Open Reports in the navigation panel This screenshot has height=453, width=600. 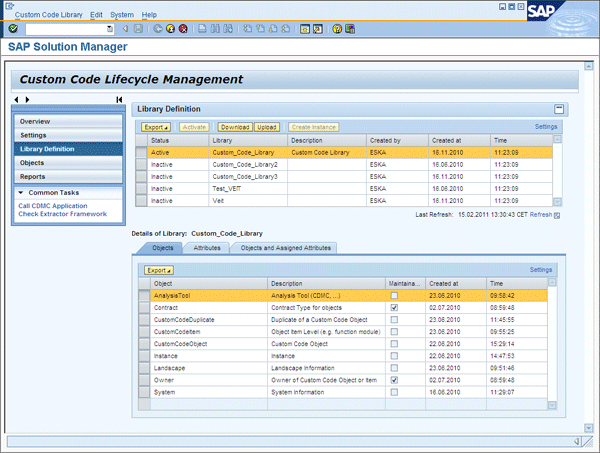(x=68, y=176)
